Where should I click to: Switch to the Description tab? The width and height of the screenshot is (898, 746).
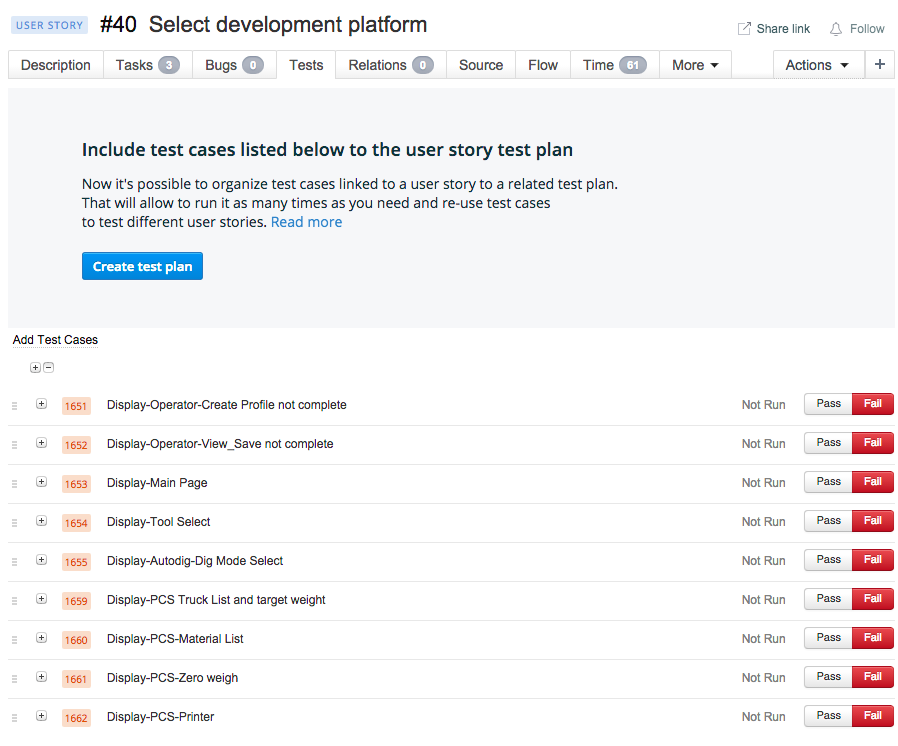(56, 65)
